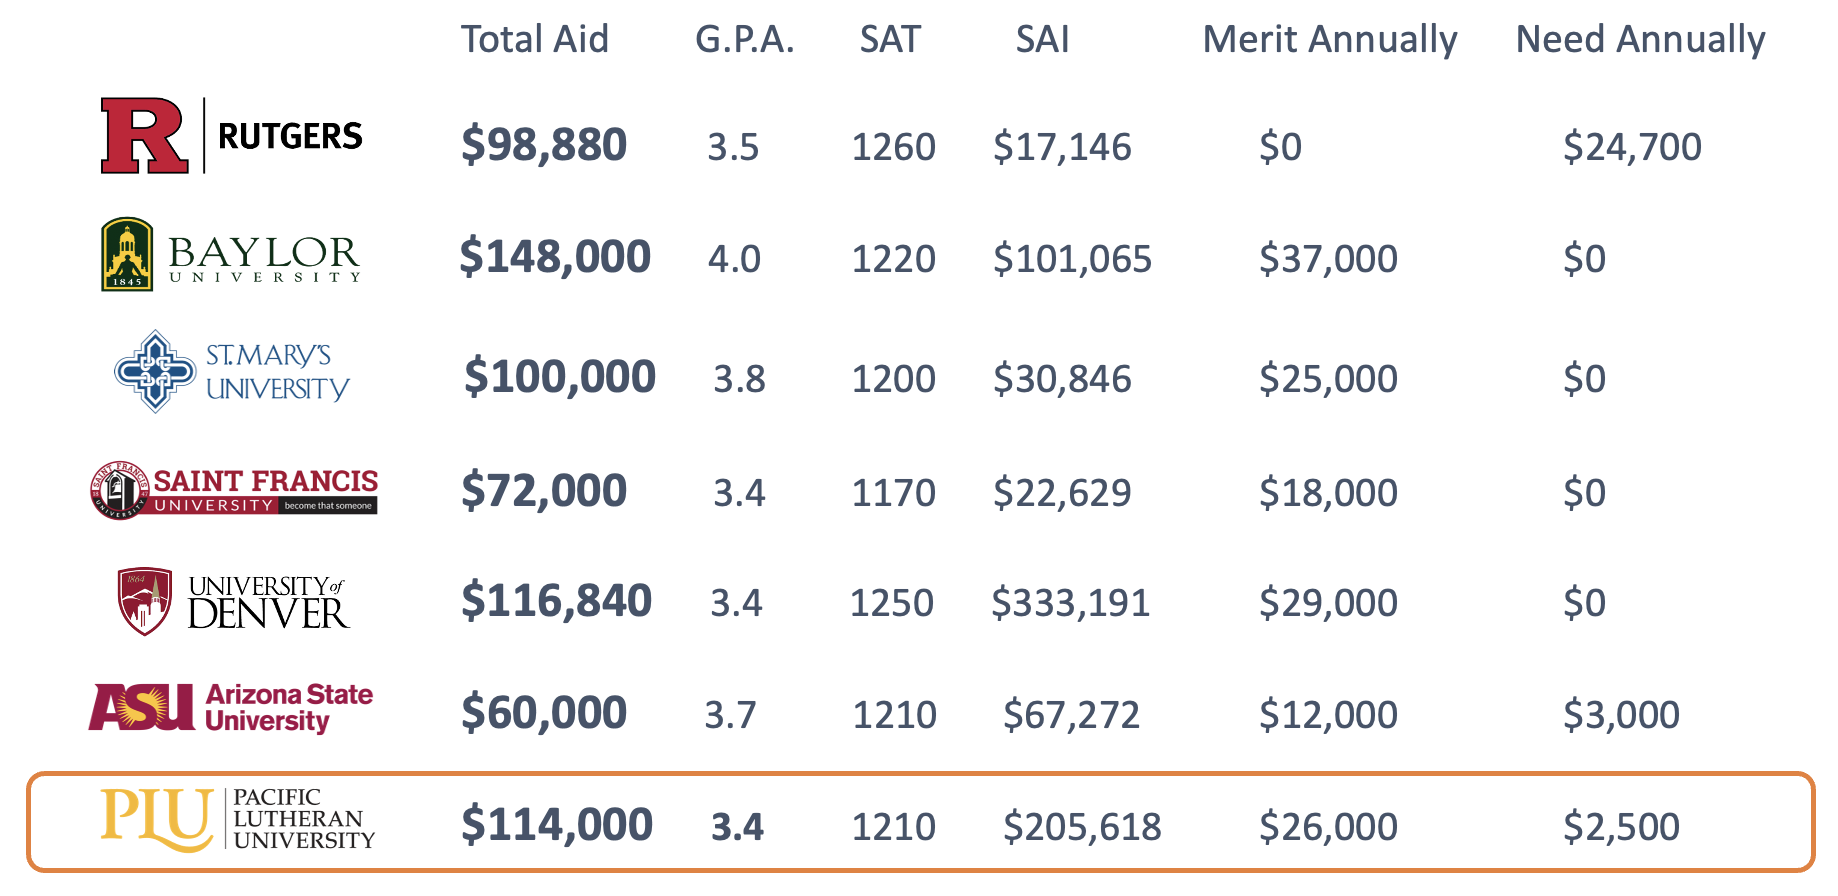Click PLU's $114,000 total aid
The width and height of the screenshot is (1838, 896).
556,825
